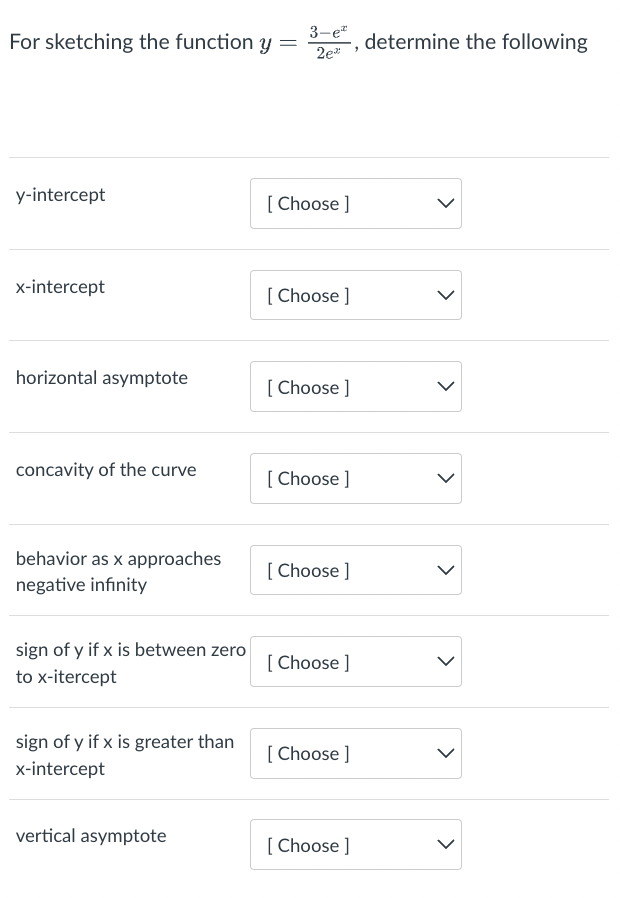
Task: Expand the vertical asymptote dropdown
Action: 355,845
